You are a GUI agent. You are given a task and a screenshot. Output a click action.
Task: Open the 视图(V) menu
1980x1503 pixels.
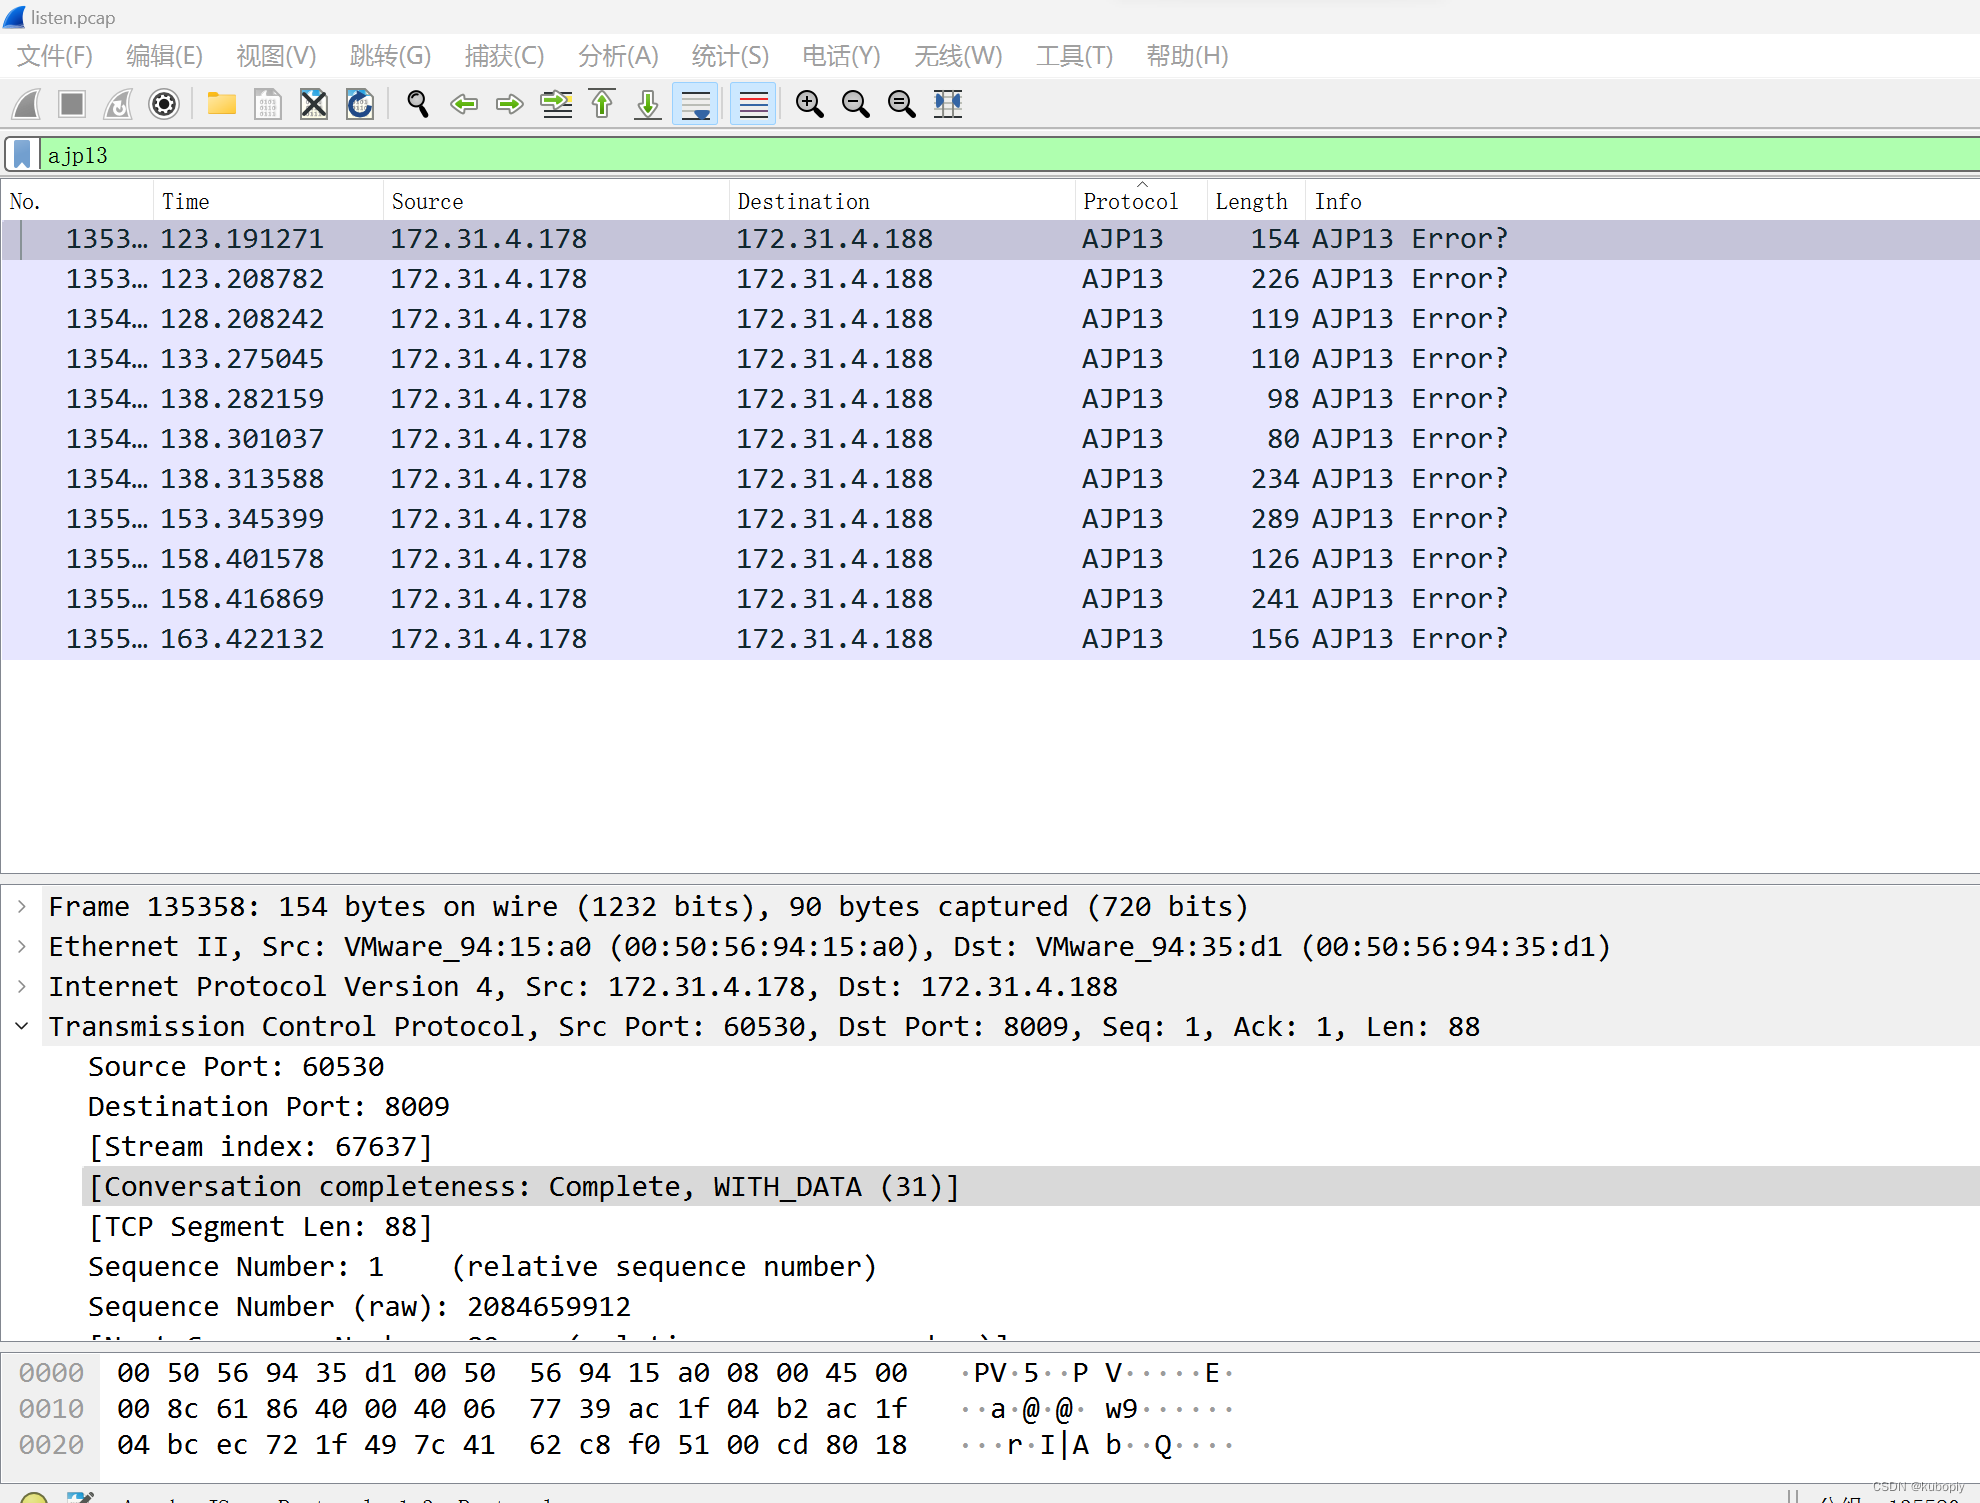pyautogui.click(x=276, y=56)
